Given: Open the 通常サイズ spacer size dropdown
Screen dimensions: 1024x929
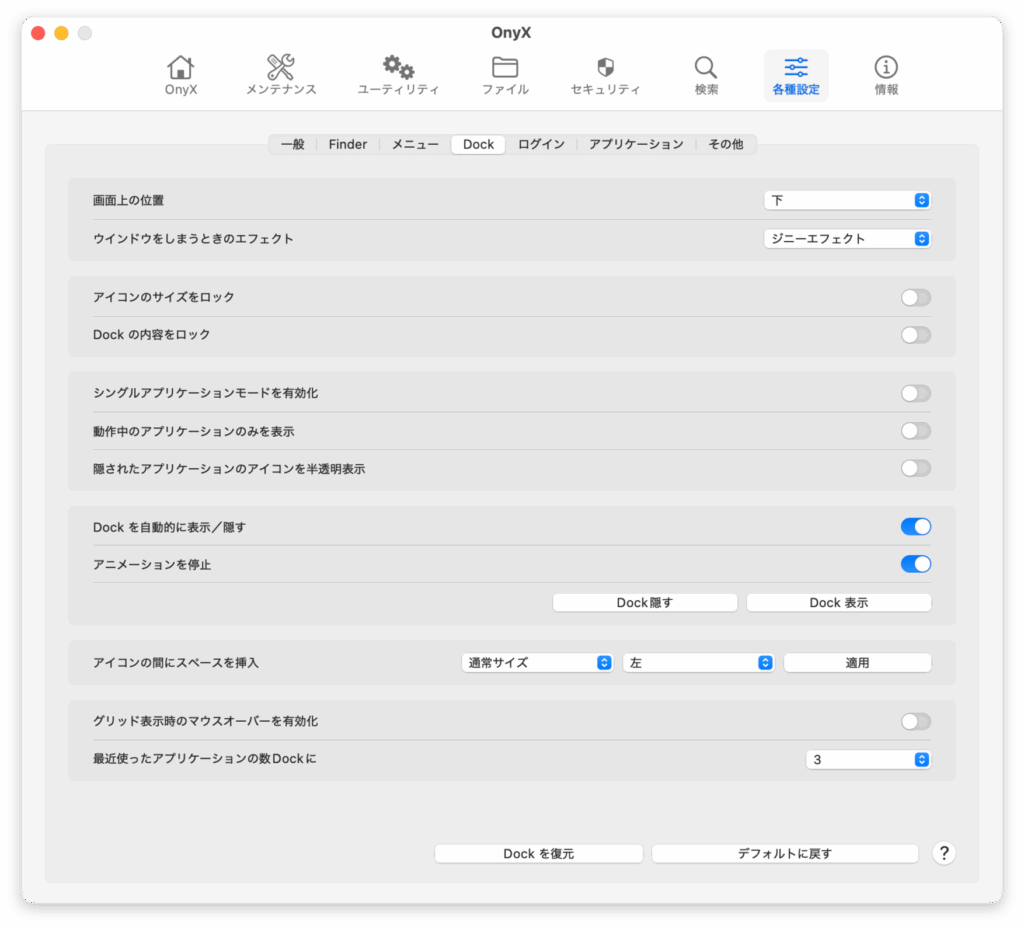Looking at the screenshot, I should pyautogui.click(x=537, y=662).
